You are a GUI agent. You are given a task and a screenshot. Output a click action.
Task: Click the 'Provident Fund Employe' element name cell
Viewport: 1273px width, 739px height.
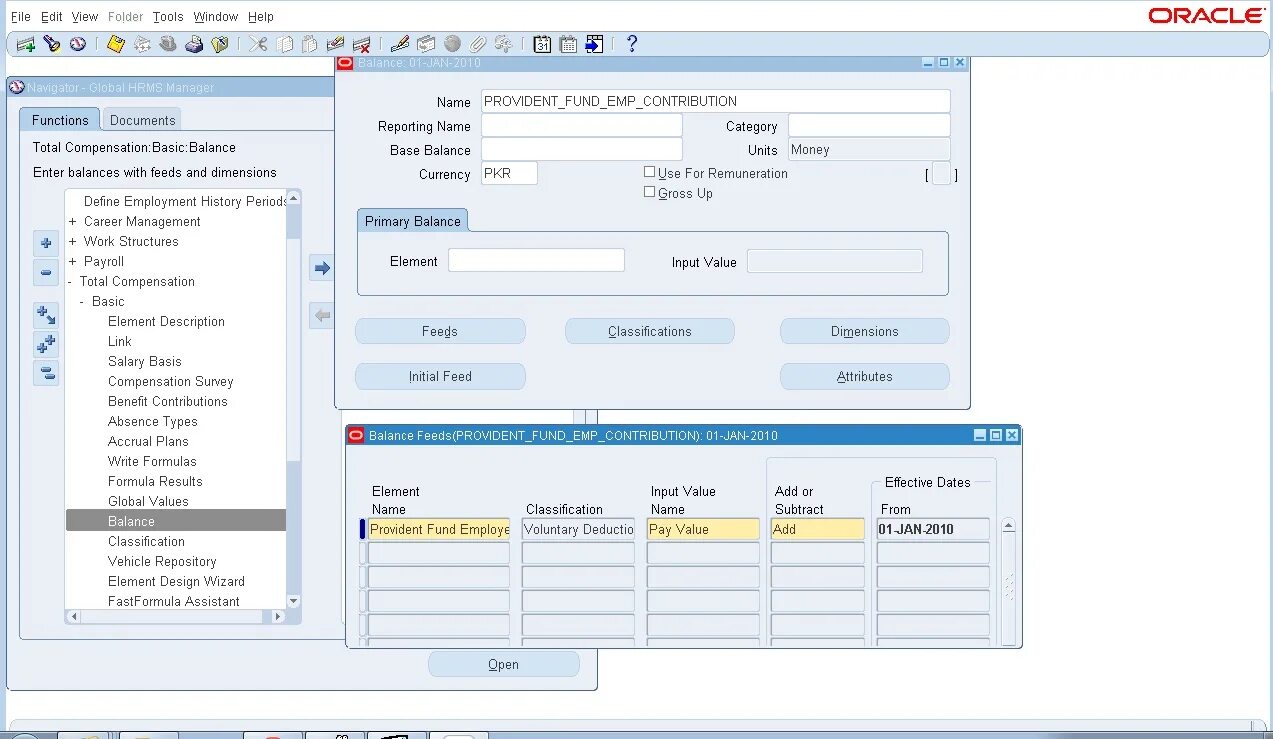pos(439,529)
